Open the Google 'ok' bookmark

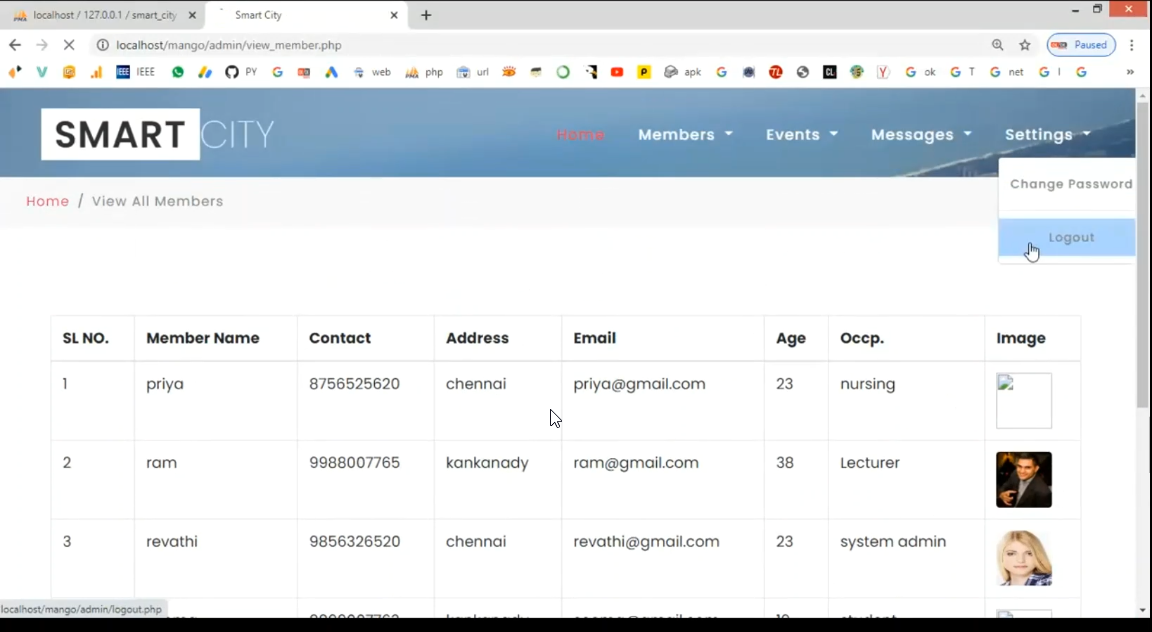click(921, 72)
